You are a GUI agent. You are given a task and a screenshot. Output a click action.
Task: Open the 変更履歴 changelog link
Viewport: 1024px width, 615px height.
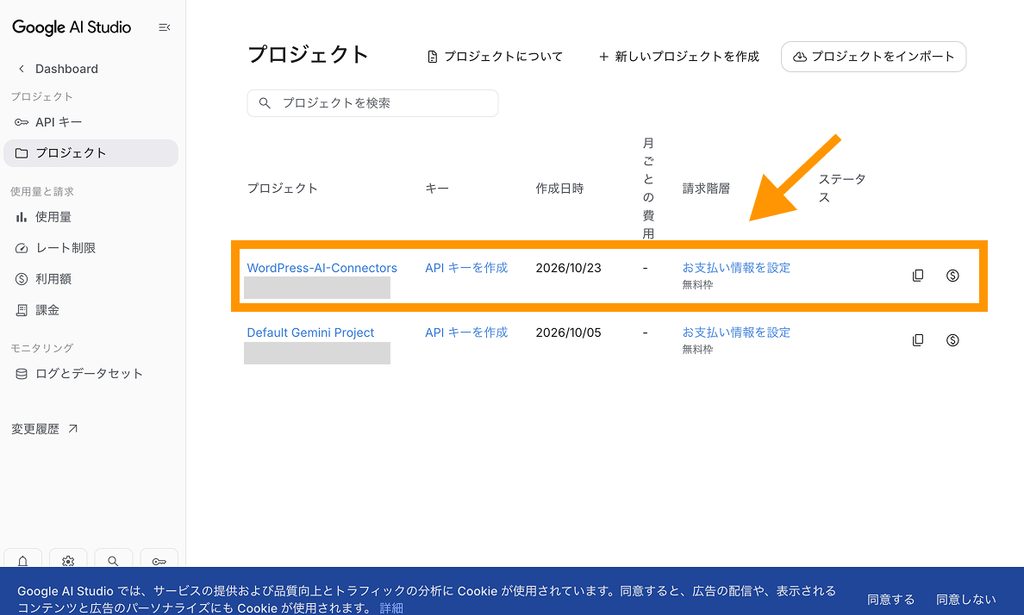(44, 429)
